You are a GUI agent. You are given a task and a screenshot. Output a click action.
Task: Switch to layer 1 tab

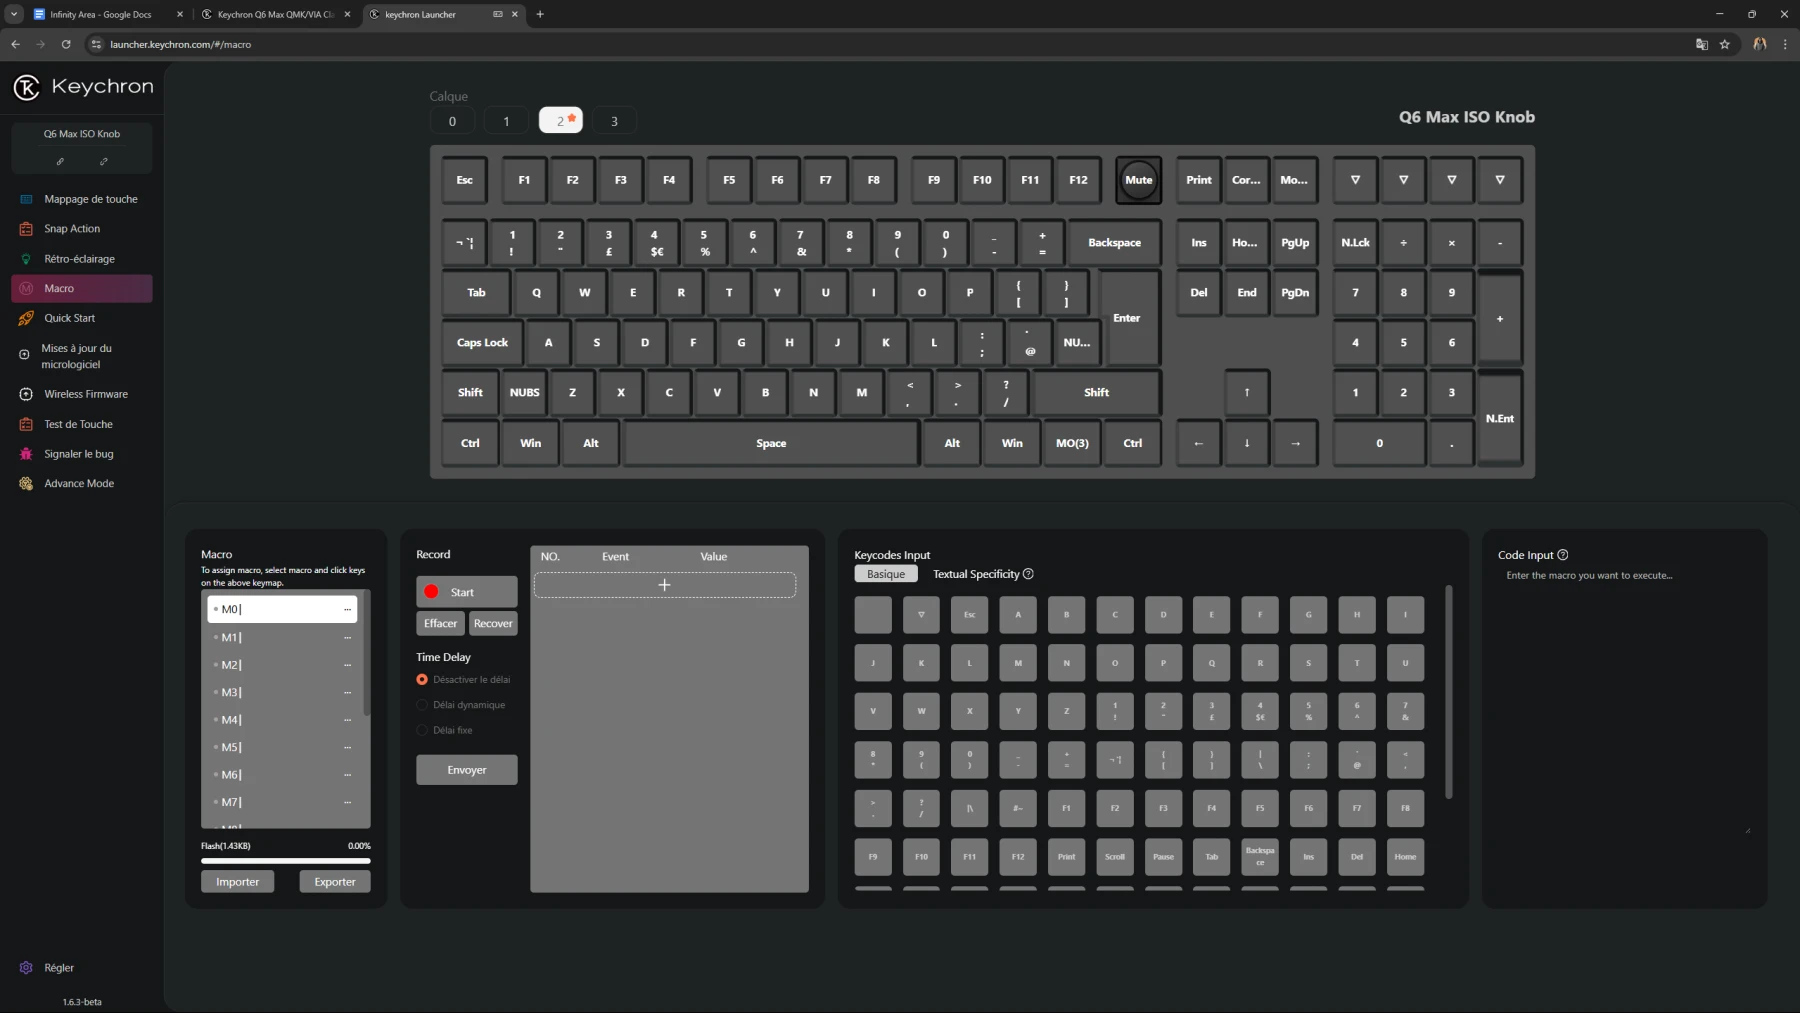tap(506, 121)
